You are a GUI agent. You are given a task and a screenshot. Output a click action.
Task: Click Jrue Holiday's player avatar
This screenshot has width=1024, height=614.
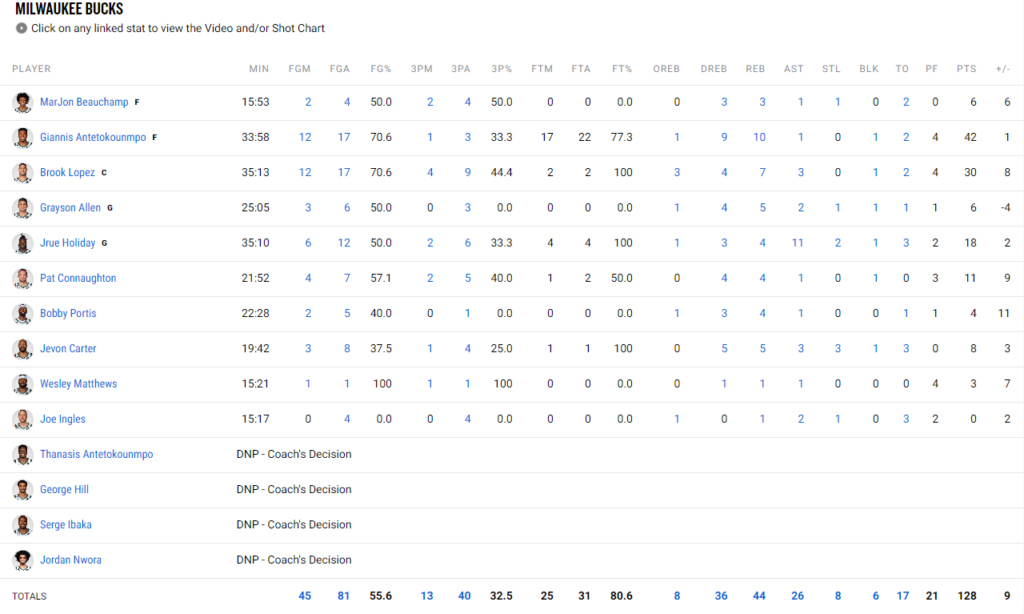[x=22, y=243]
